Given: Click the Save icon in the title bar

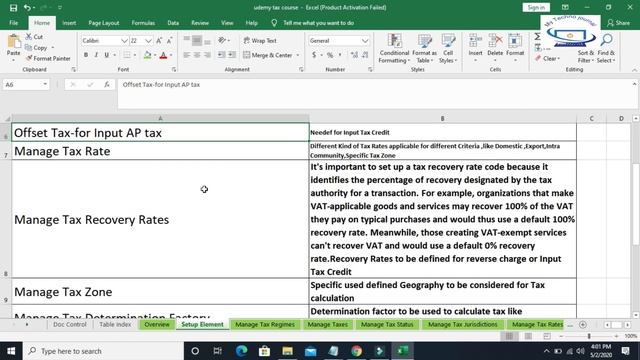Looking at the screenshot, I should click(13, 7).
